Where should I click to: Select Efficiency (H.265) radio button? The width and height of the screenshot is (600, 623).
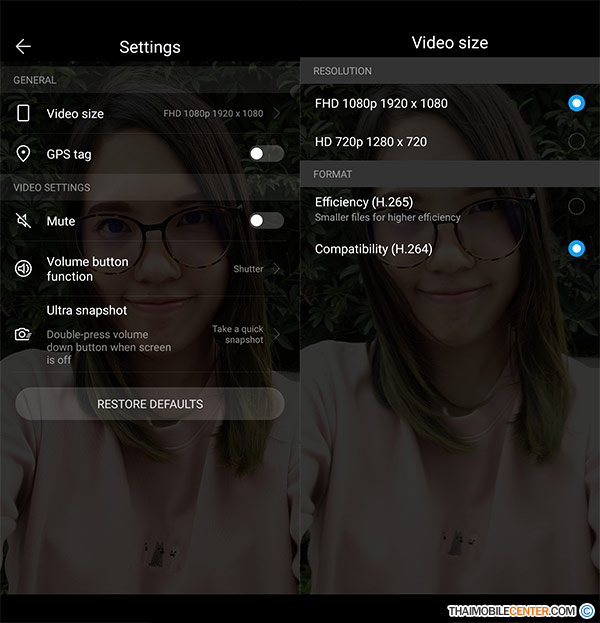pos(576,207)
